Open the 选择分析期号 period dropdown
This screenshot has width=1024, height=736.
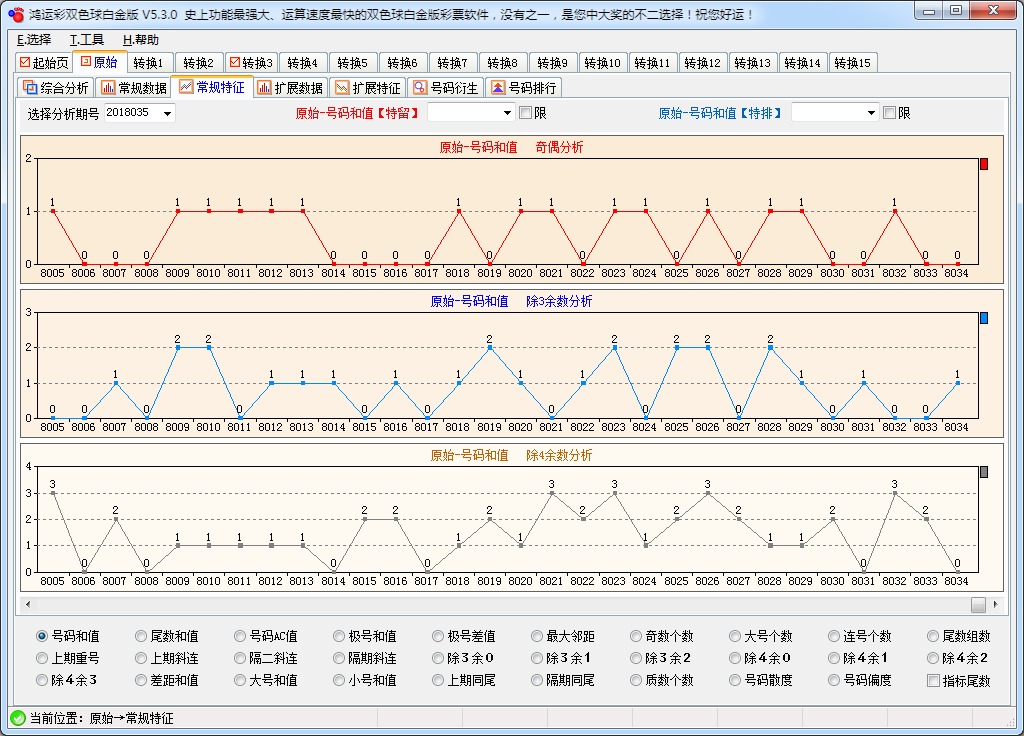tap(167, 113)
